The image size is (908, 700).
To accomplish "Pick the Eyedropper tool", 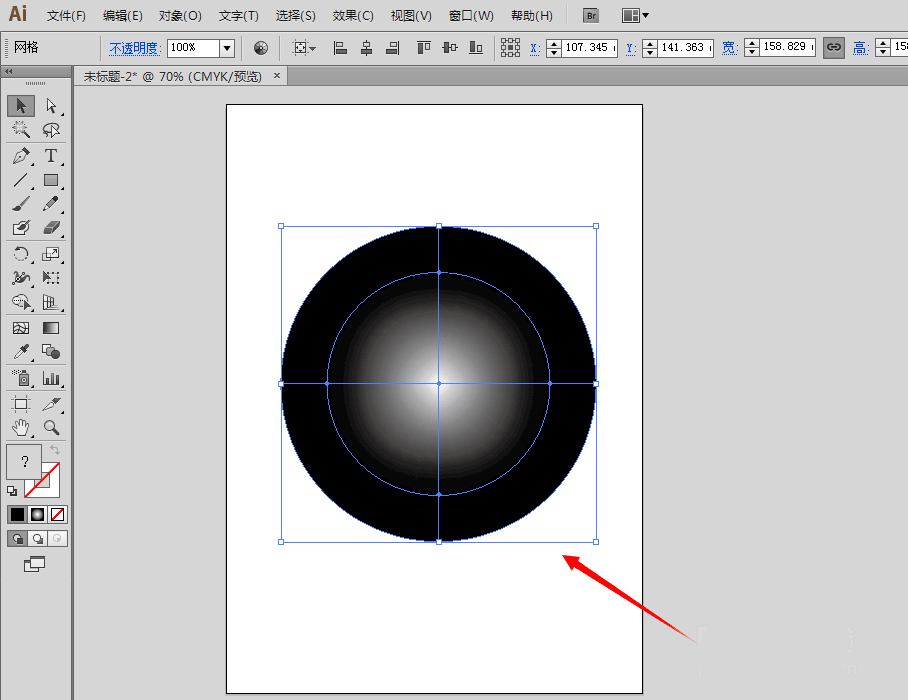I will coord(21,352).
